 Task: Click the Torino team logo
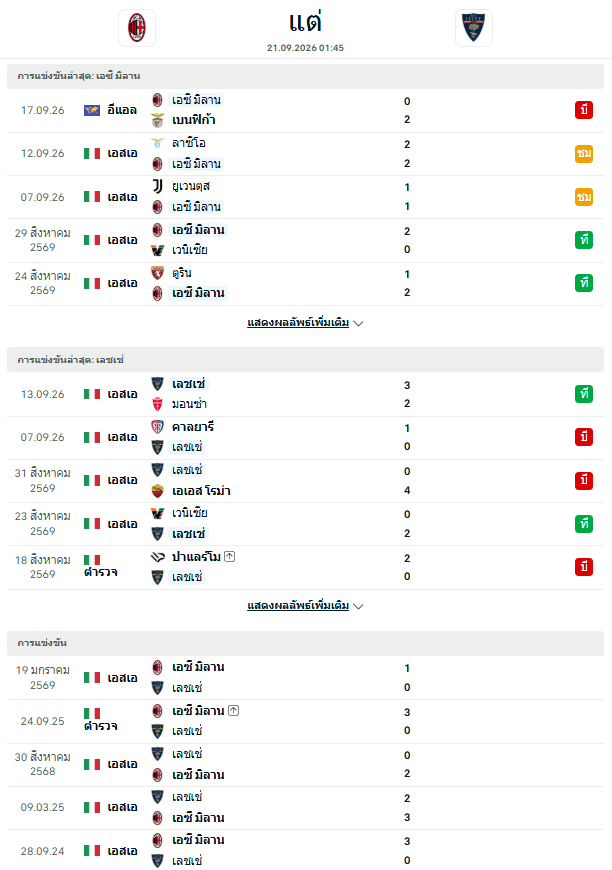(x=158, y=273)
